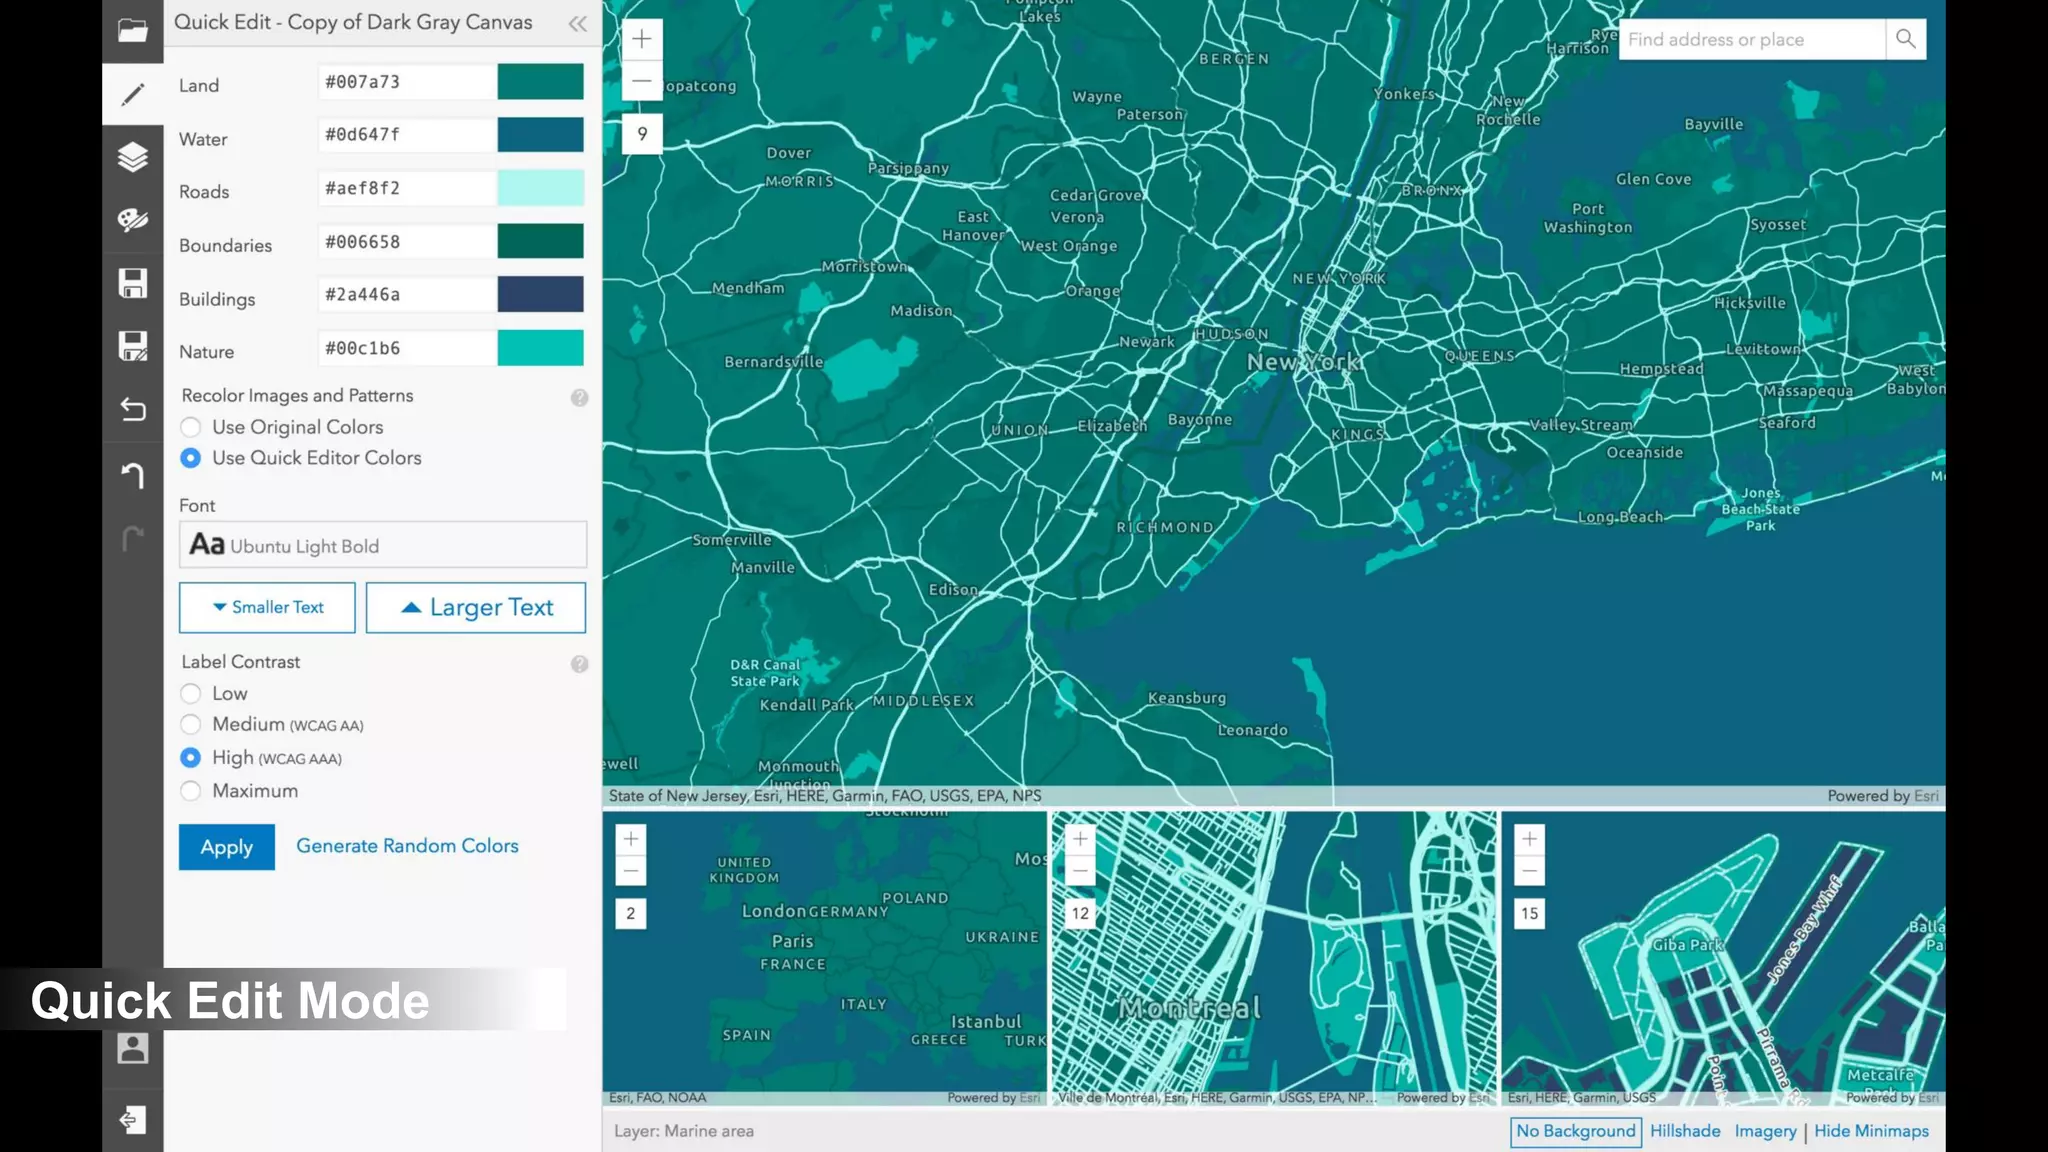The image size is (2048, 1152).
Task: Switch to Hillshade background
Action: click(x=1685, y=1131)
